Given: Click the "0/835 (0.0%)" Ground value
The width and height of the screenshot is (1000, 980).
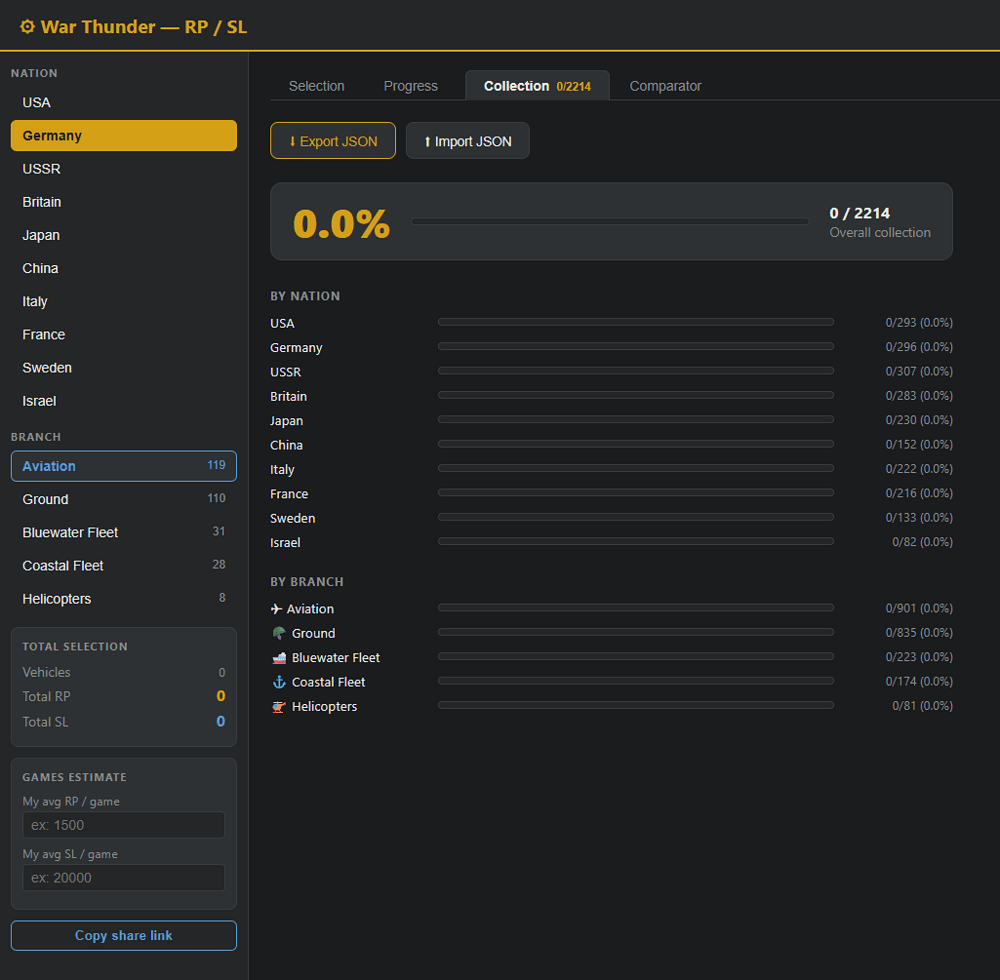Looking at the screenshot, I should coord(919,633).
